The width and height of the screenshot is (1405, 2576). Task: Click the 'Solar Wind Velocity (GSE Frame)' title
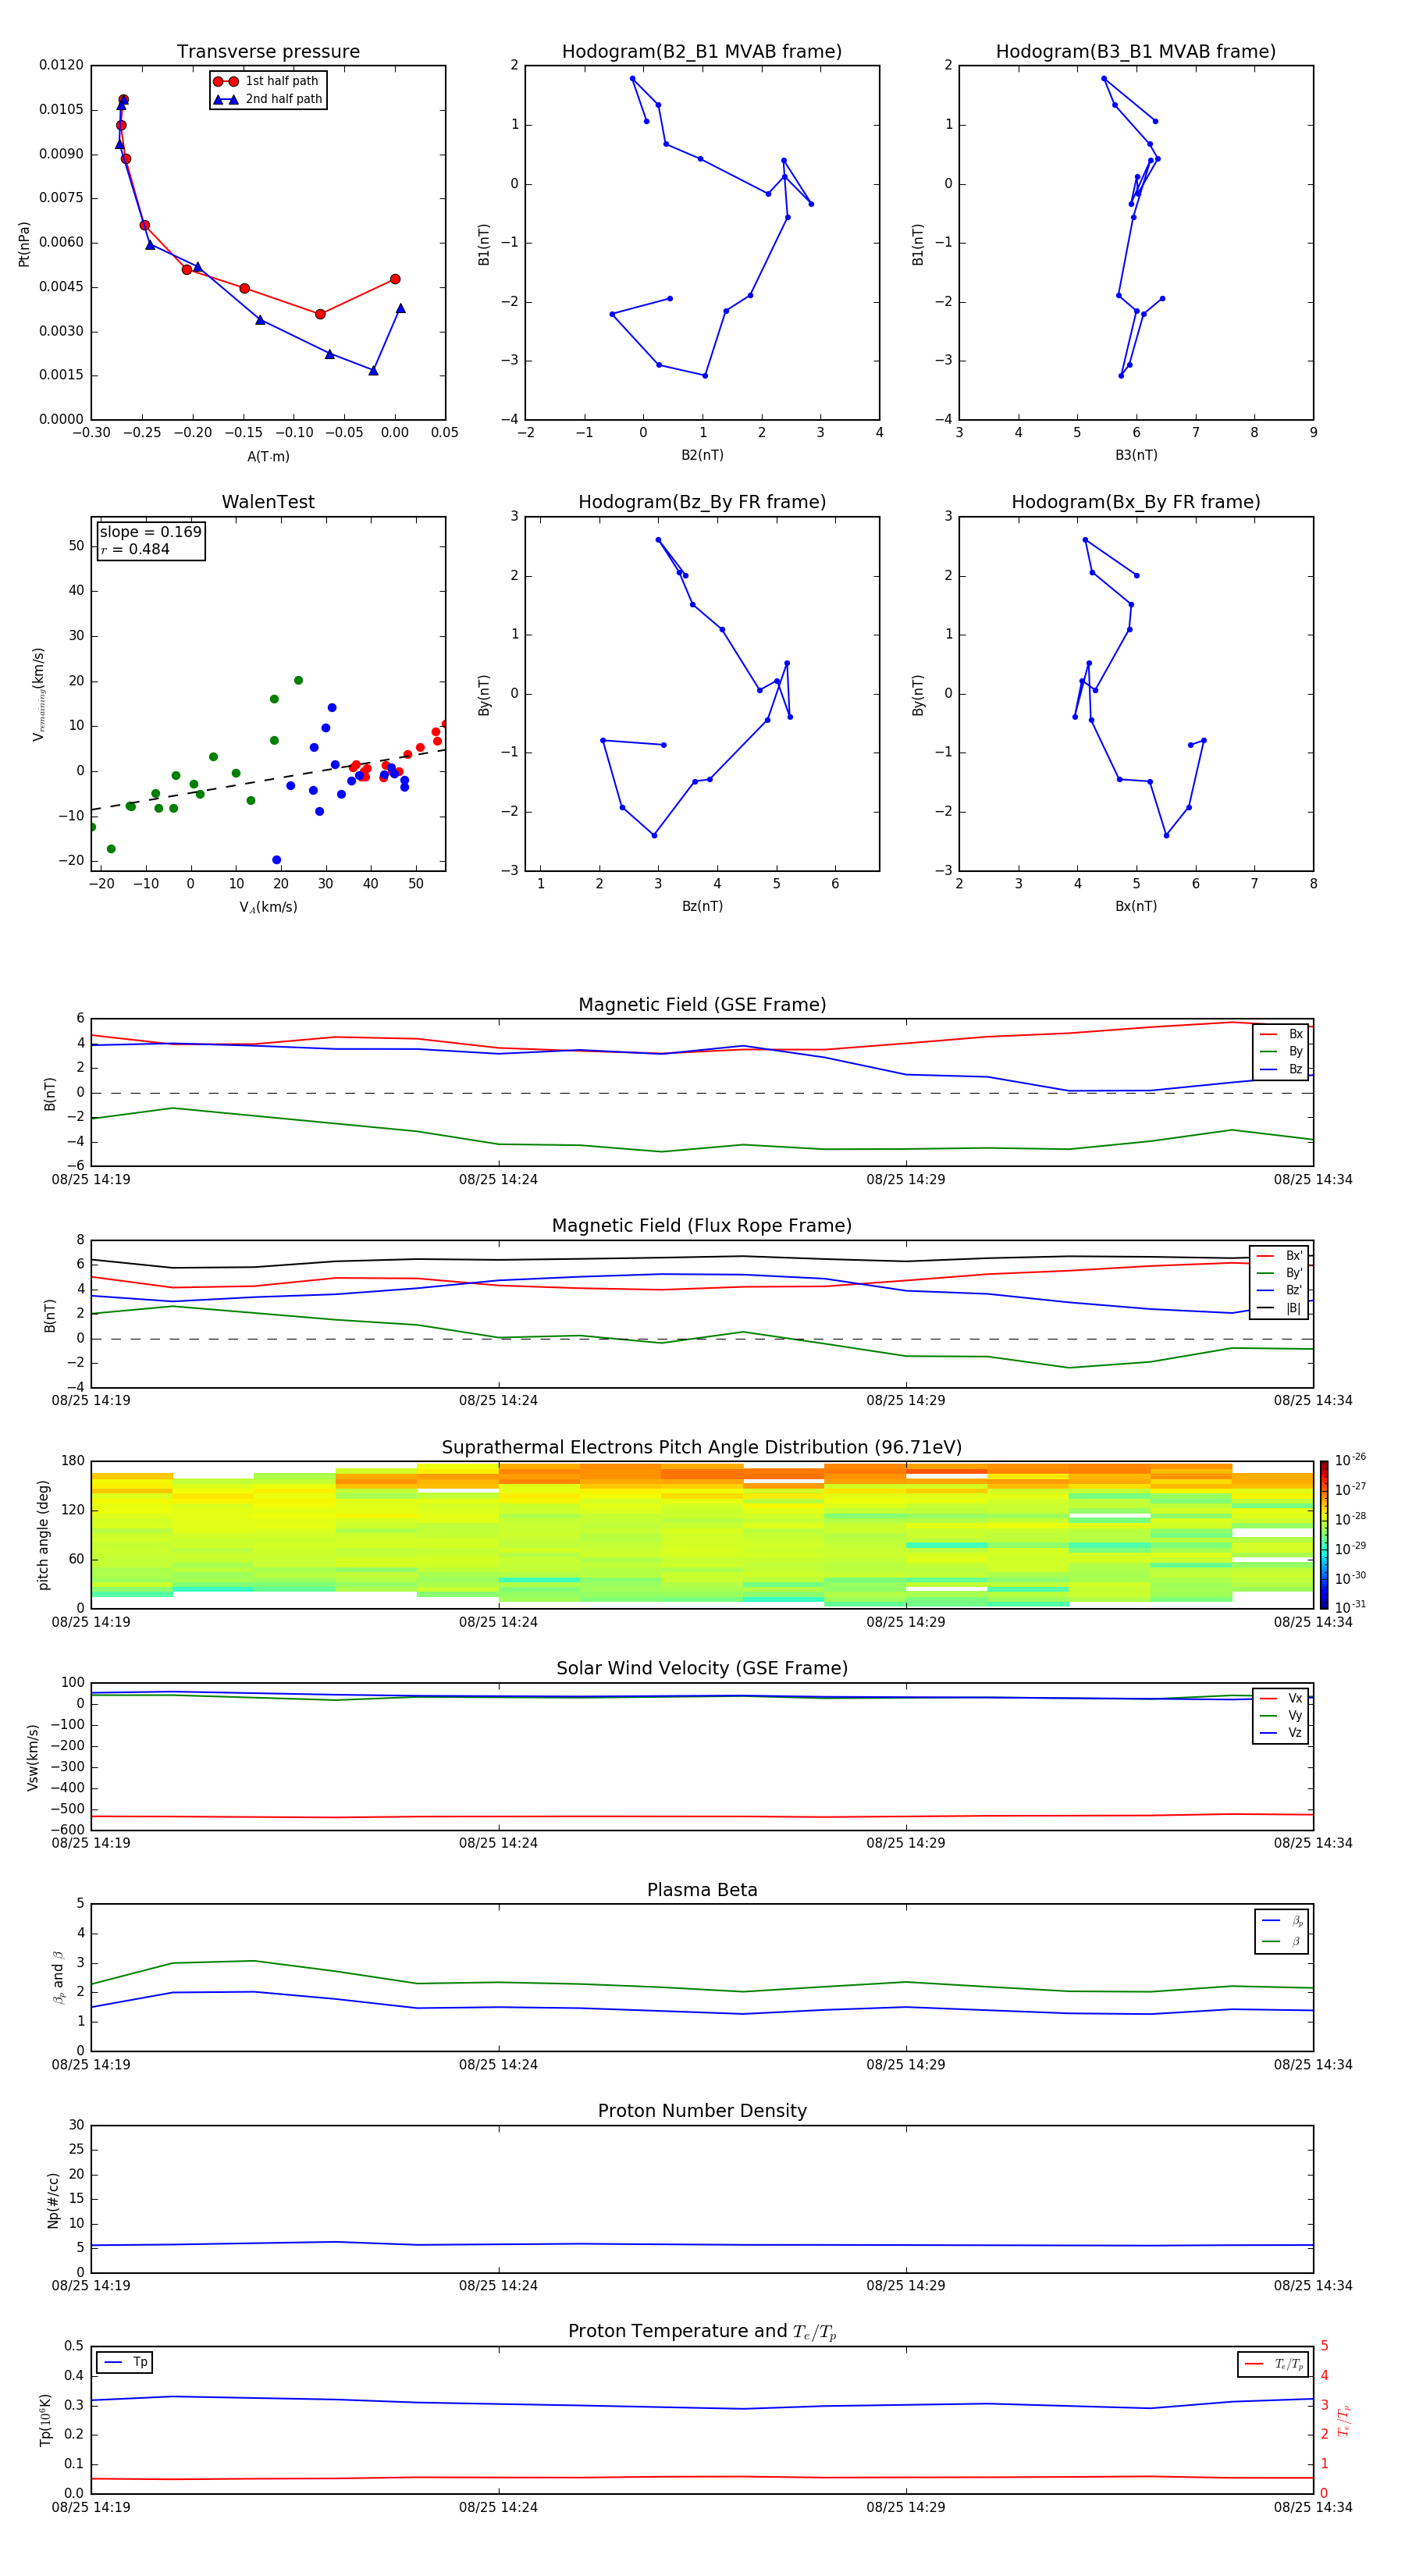(x=702, y=1668)
